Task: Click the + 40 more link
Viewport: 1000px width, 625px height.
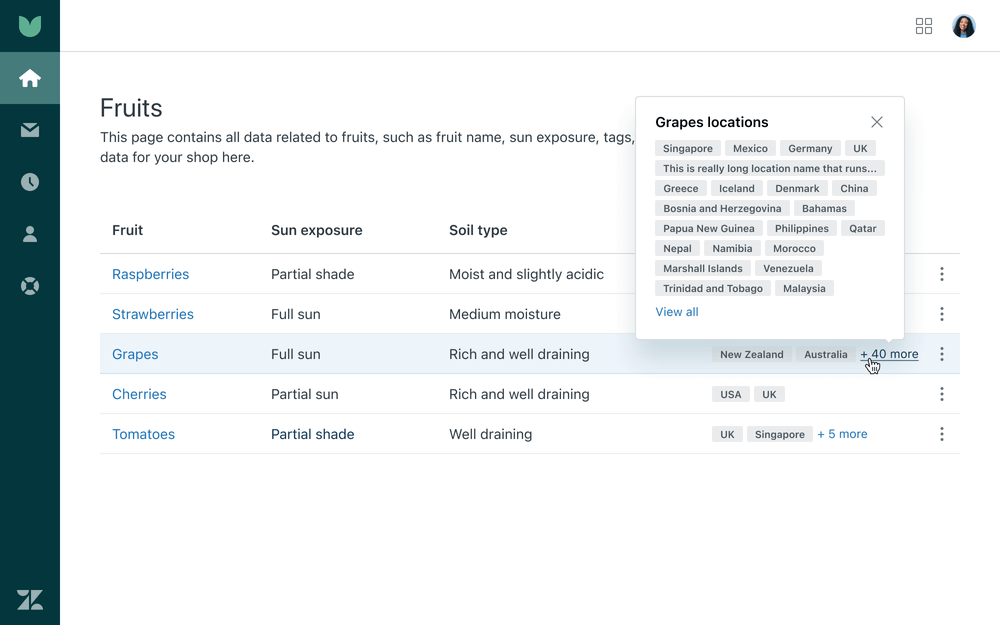Action: 889,354
